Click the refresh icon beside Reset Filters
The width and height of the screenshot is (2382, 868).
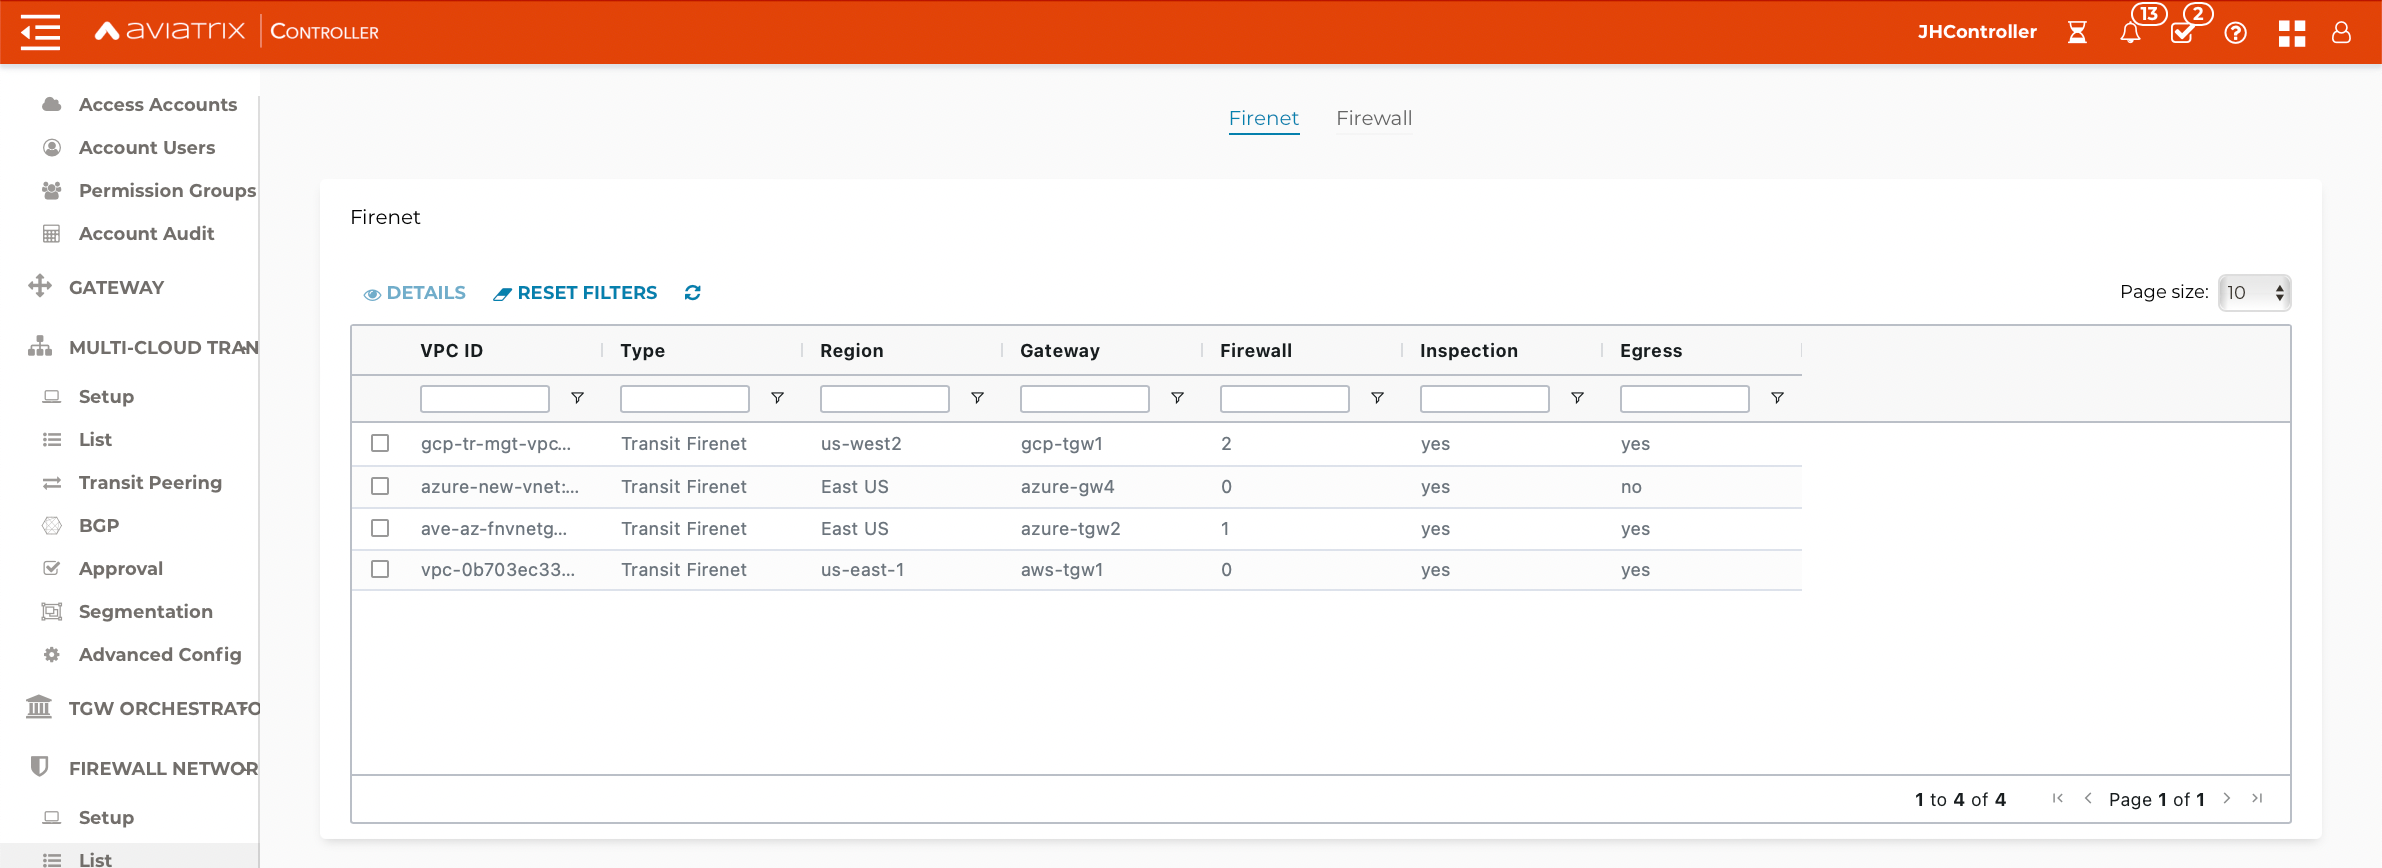point(692,293)
